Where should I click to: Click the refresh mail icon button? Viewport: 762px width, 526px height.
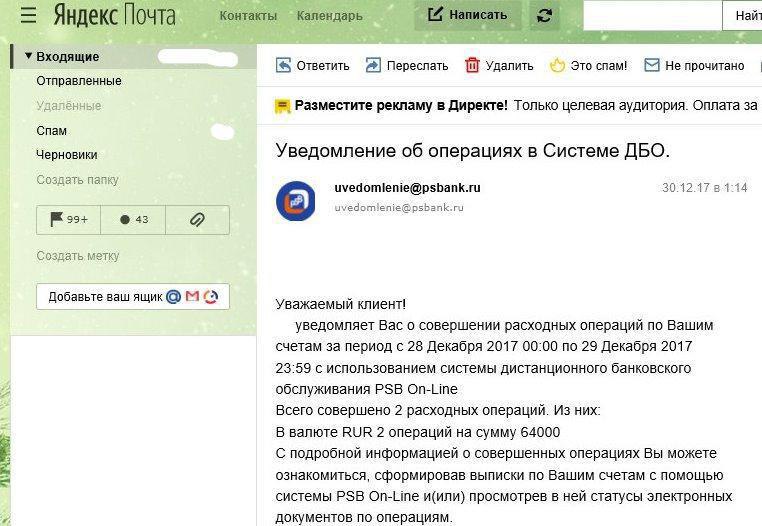pyautogui.click(x=544, y=16)
